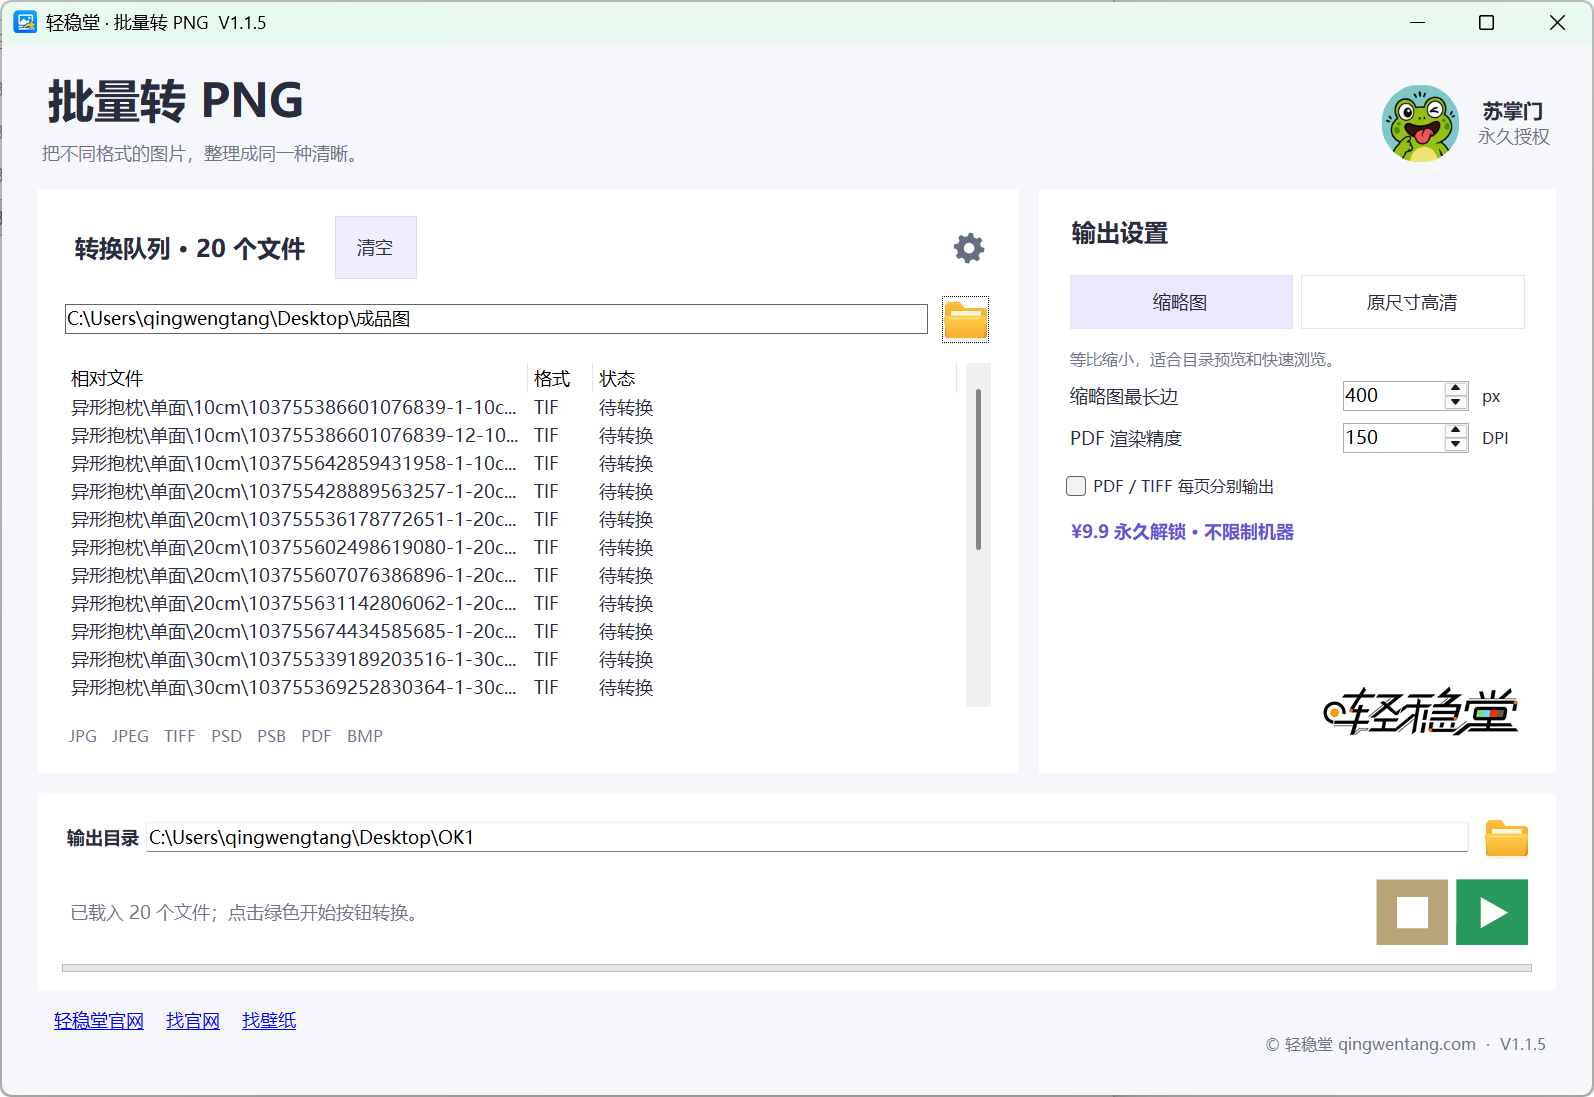The image size is (1594, 1097).
Task: Click the stop conversion button
Action: [x=1412, y=912]
